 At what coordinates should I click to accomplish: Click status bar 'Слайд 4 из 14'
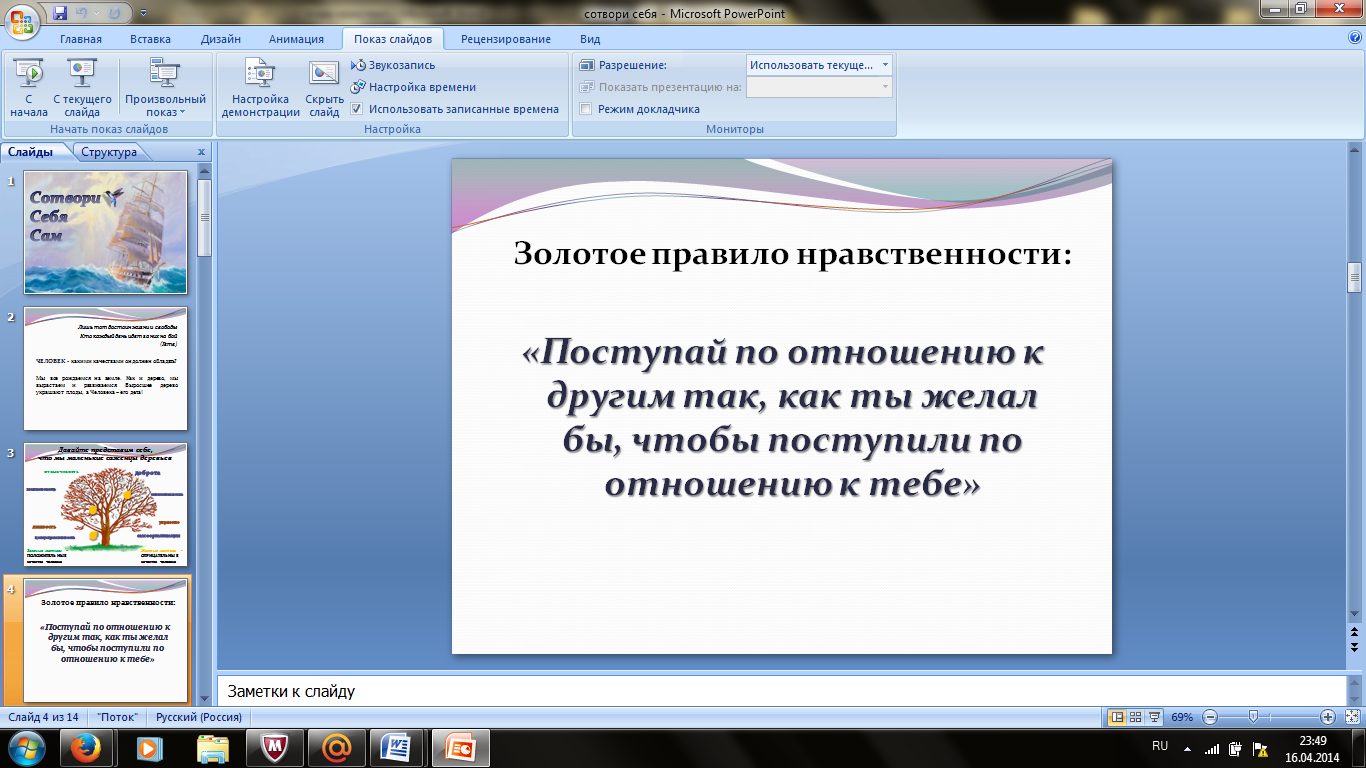tap(43, 717)
